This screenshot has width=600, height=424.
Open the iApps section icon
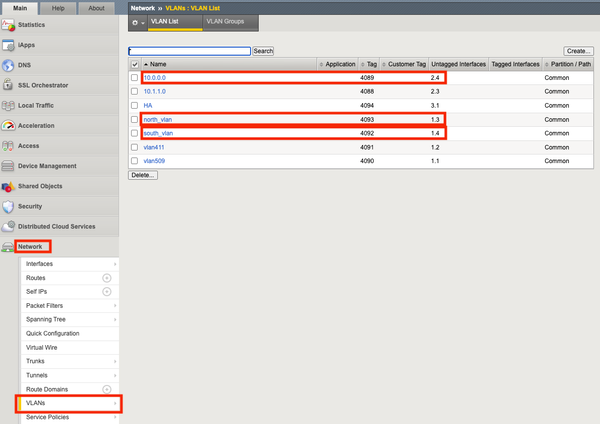click(x=9, y=44)
